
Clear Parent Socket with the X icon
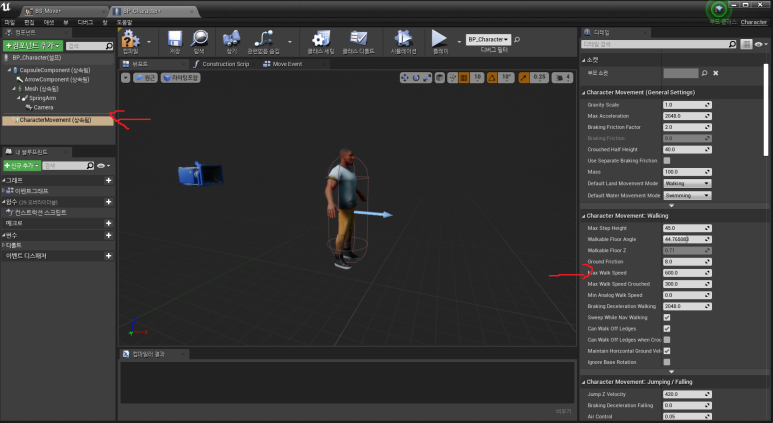716,73
